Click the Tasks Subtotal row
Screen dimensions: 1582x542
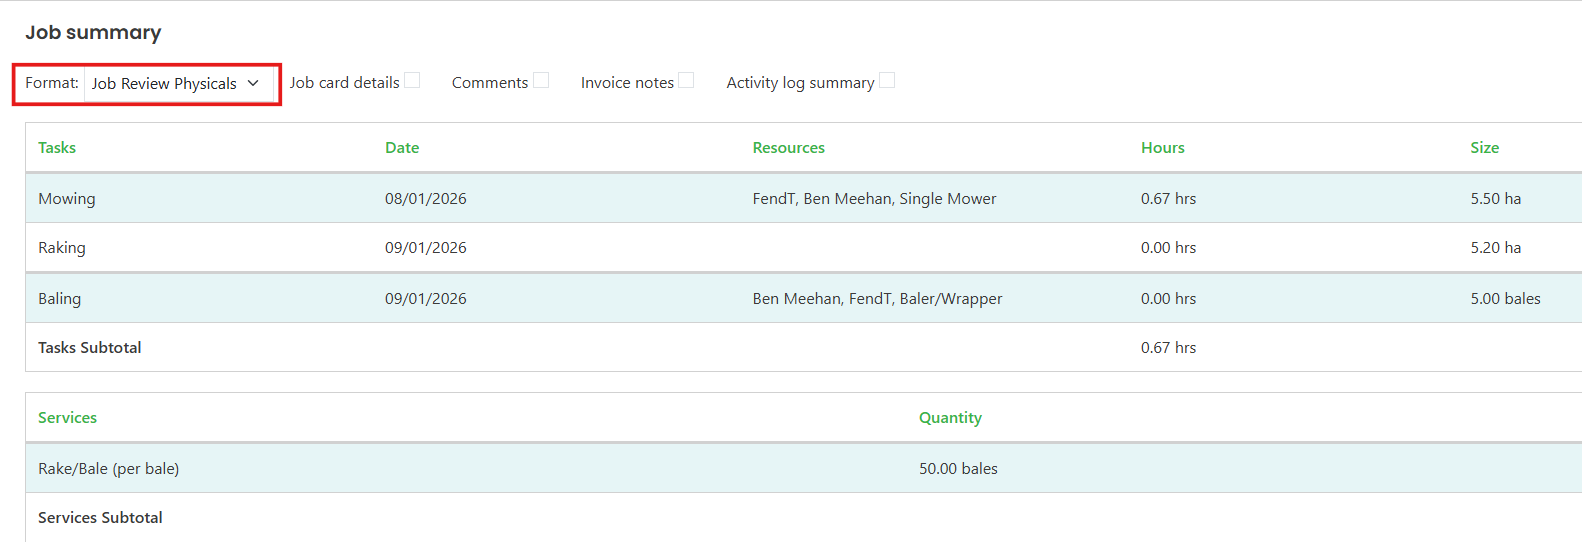[804, 347]
